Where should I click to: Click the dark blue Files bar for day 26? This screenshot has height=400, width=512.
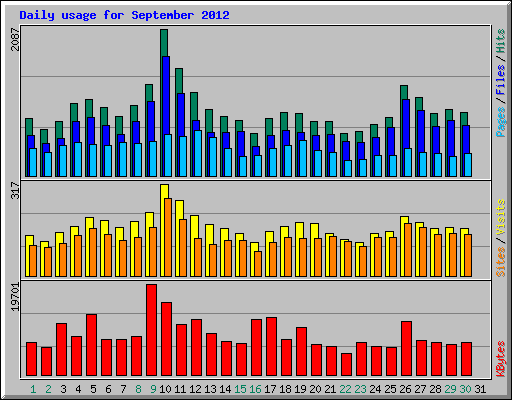pos(406,124)
